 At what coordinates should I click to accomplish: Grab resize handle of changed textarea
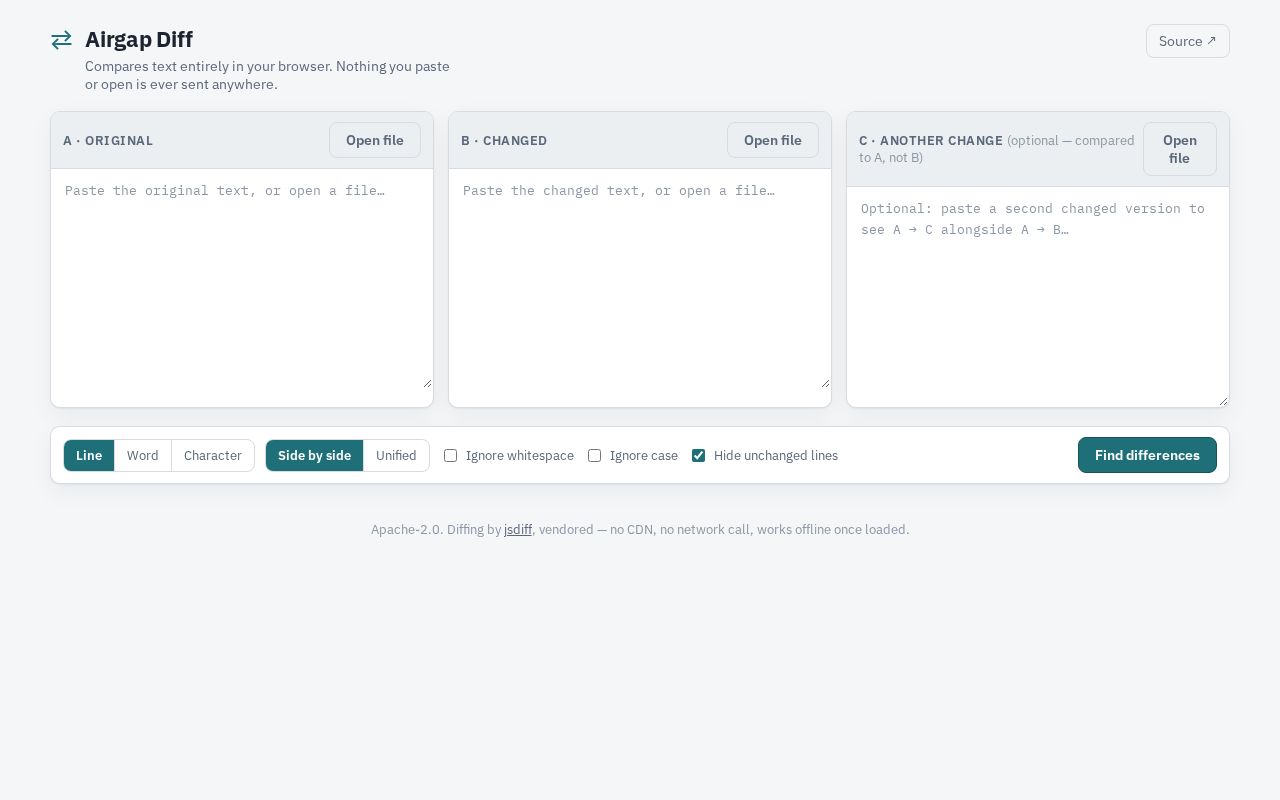(x=825, y=383)
